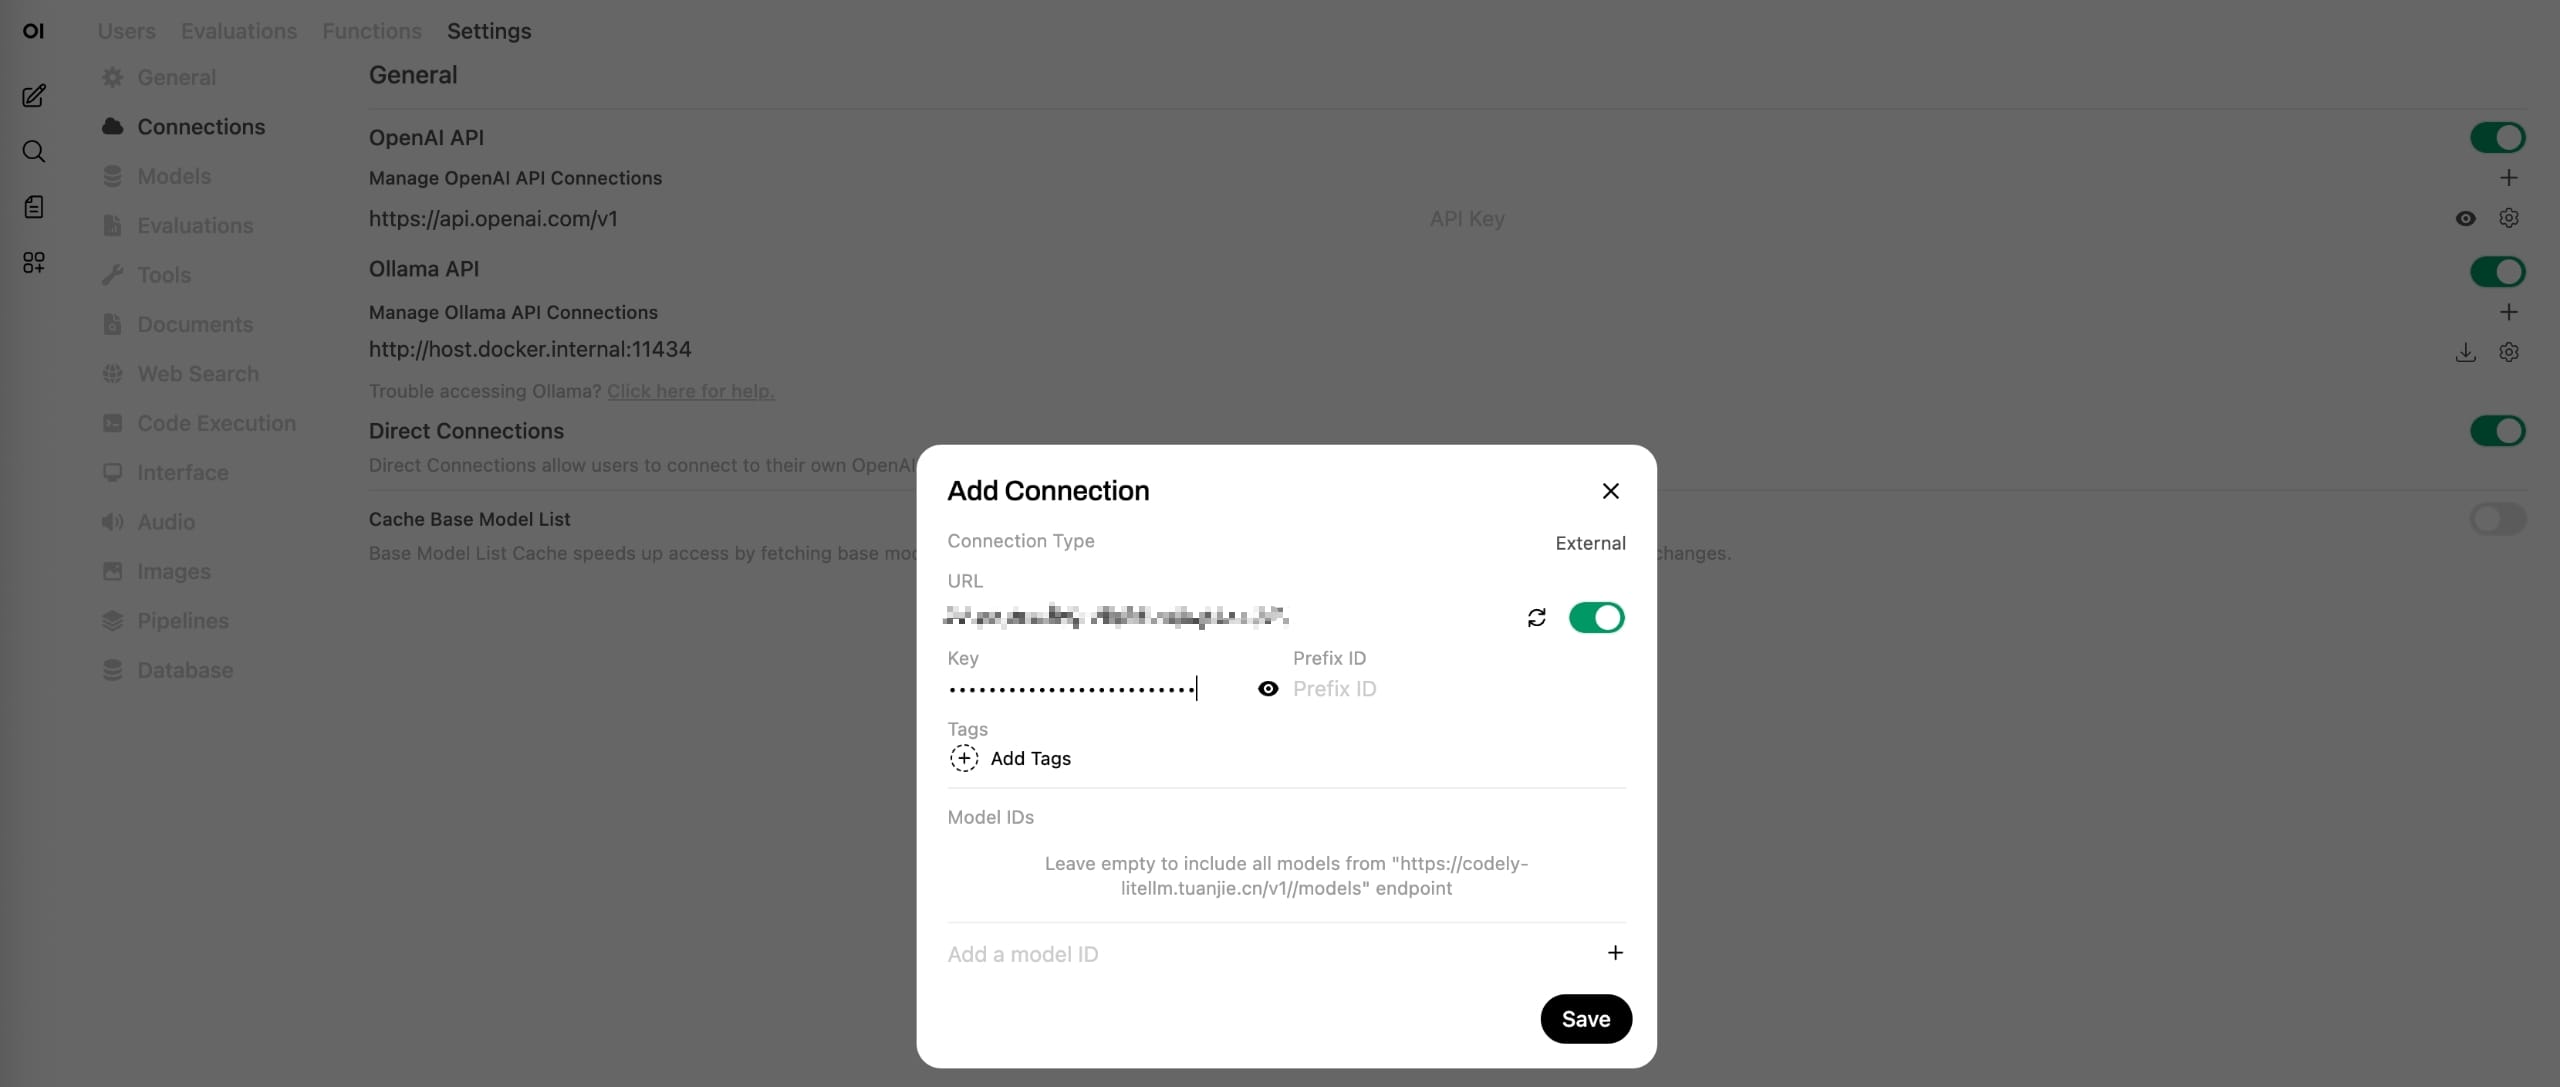Open the notes icon in sidebar

pyautogui.click(x=33, y=207)
